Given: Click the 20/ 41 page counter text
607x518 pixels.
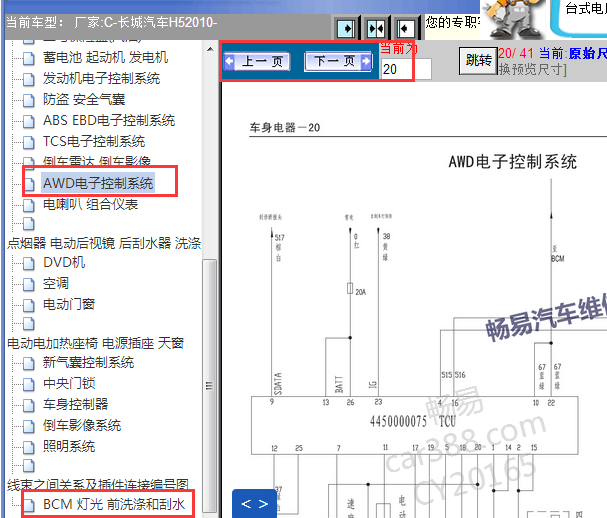Looking at the screenshot, I should coord(516,53).
